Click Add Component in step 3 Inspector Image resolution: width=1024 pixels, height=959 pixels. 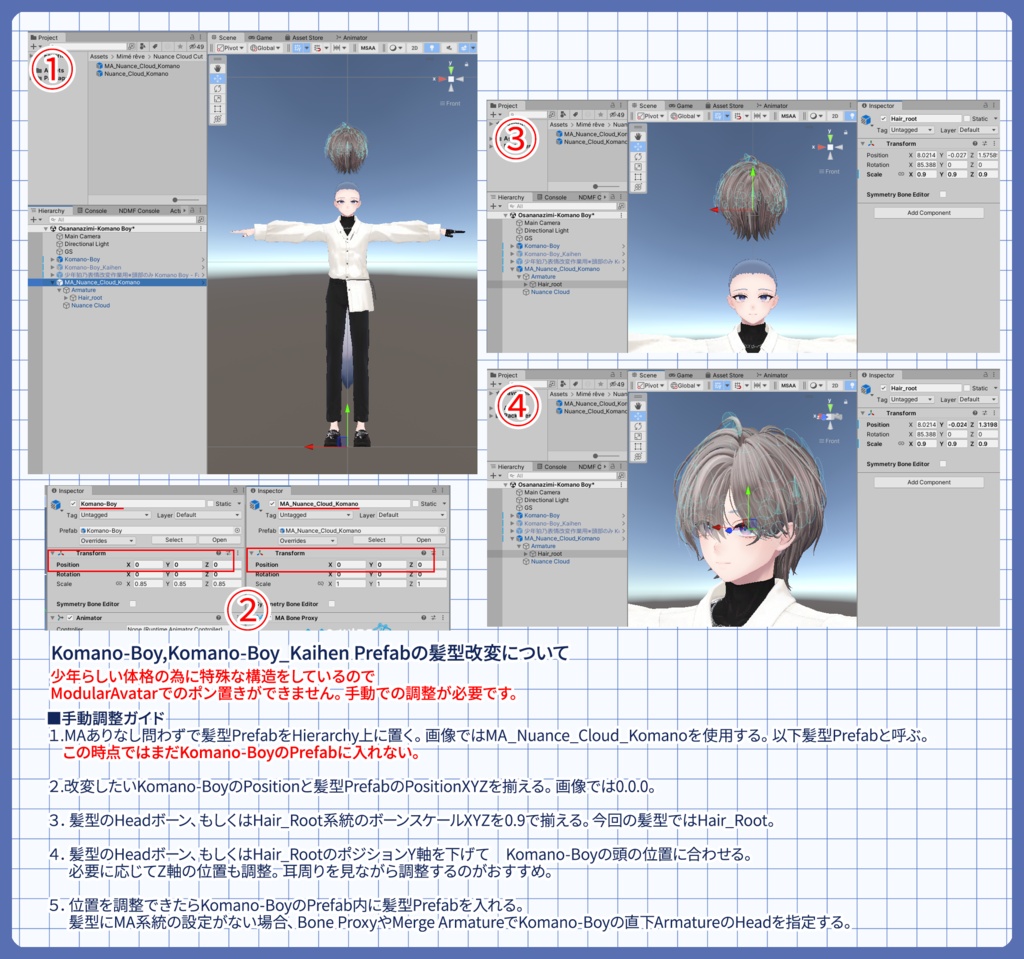[929, 213]
